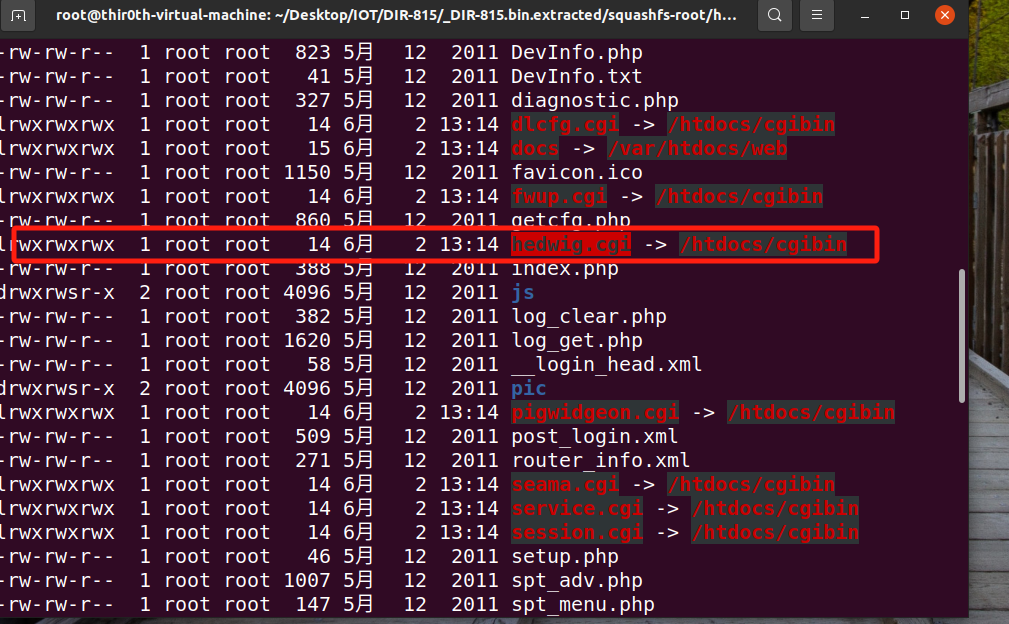
Task: Close the terminal window
Action: click(x=945, y=15)
